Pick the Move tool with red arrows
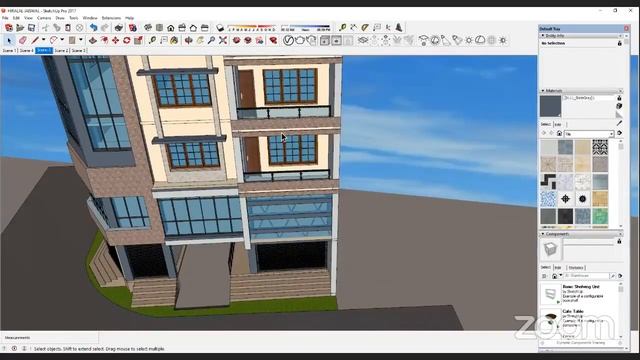 116,40
